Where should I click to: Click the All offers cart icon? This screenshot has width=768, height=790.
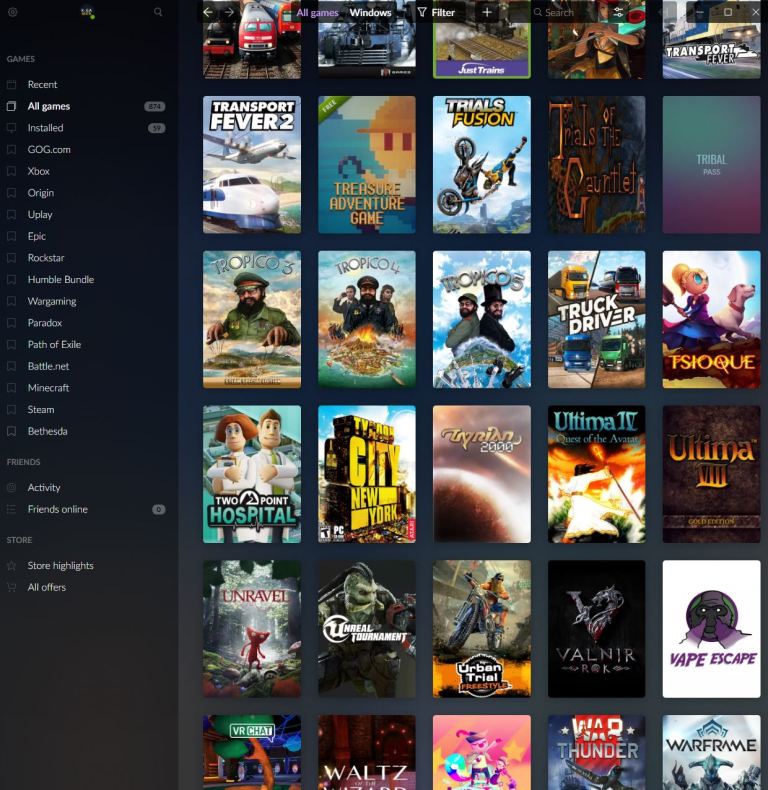[12, 587]
